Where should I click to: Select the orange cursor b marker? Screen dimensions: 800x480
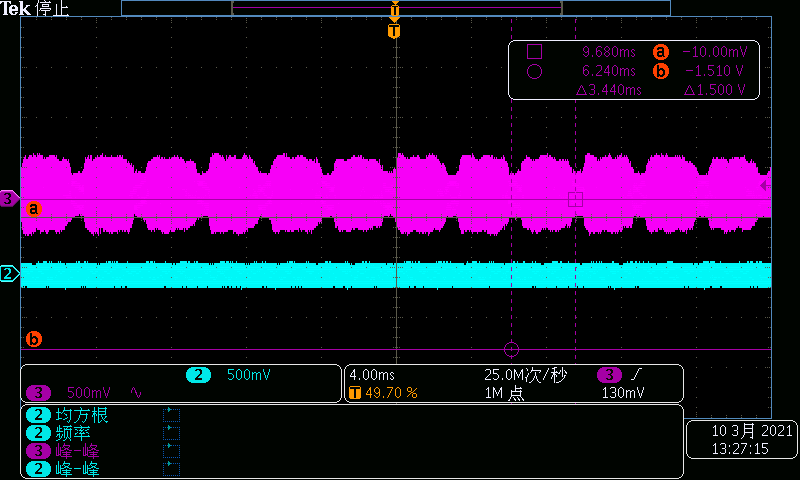tap(33, 340)
